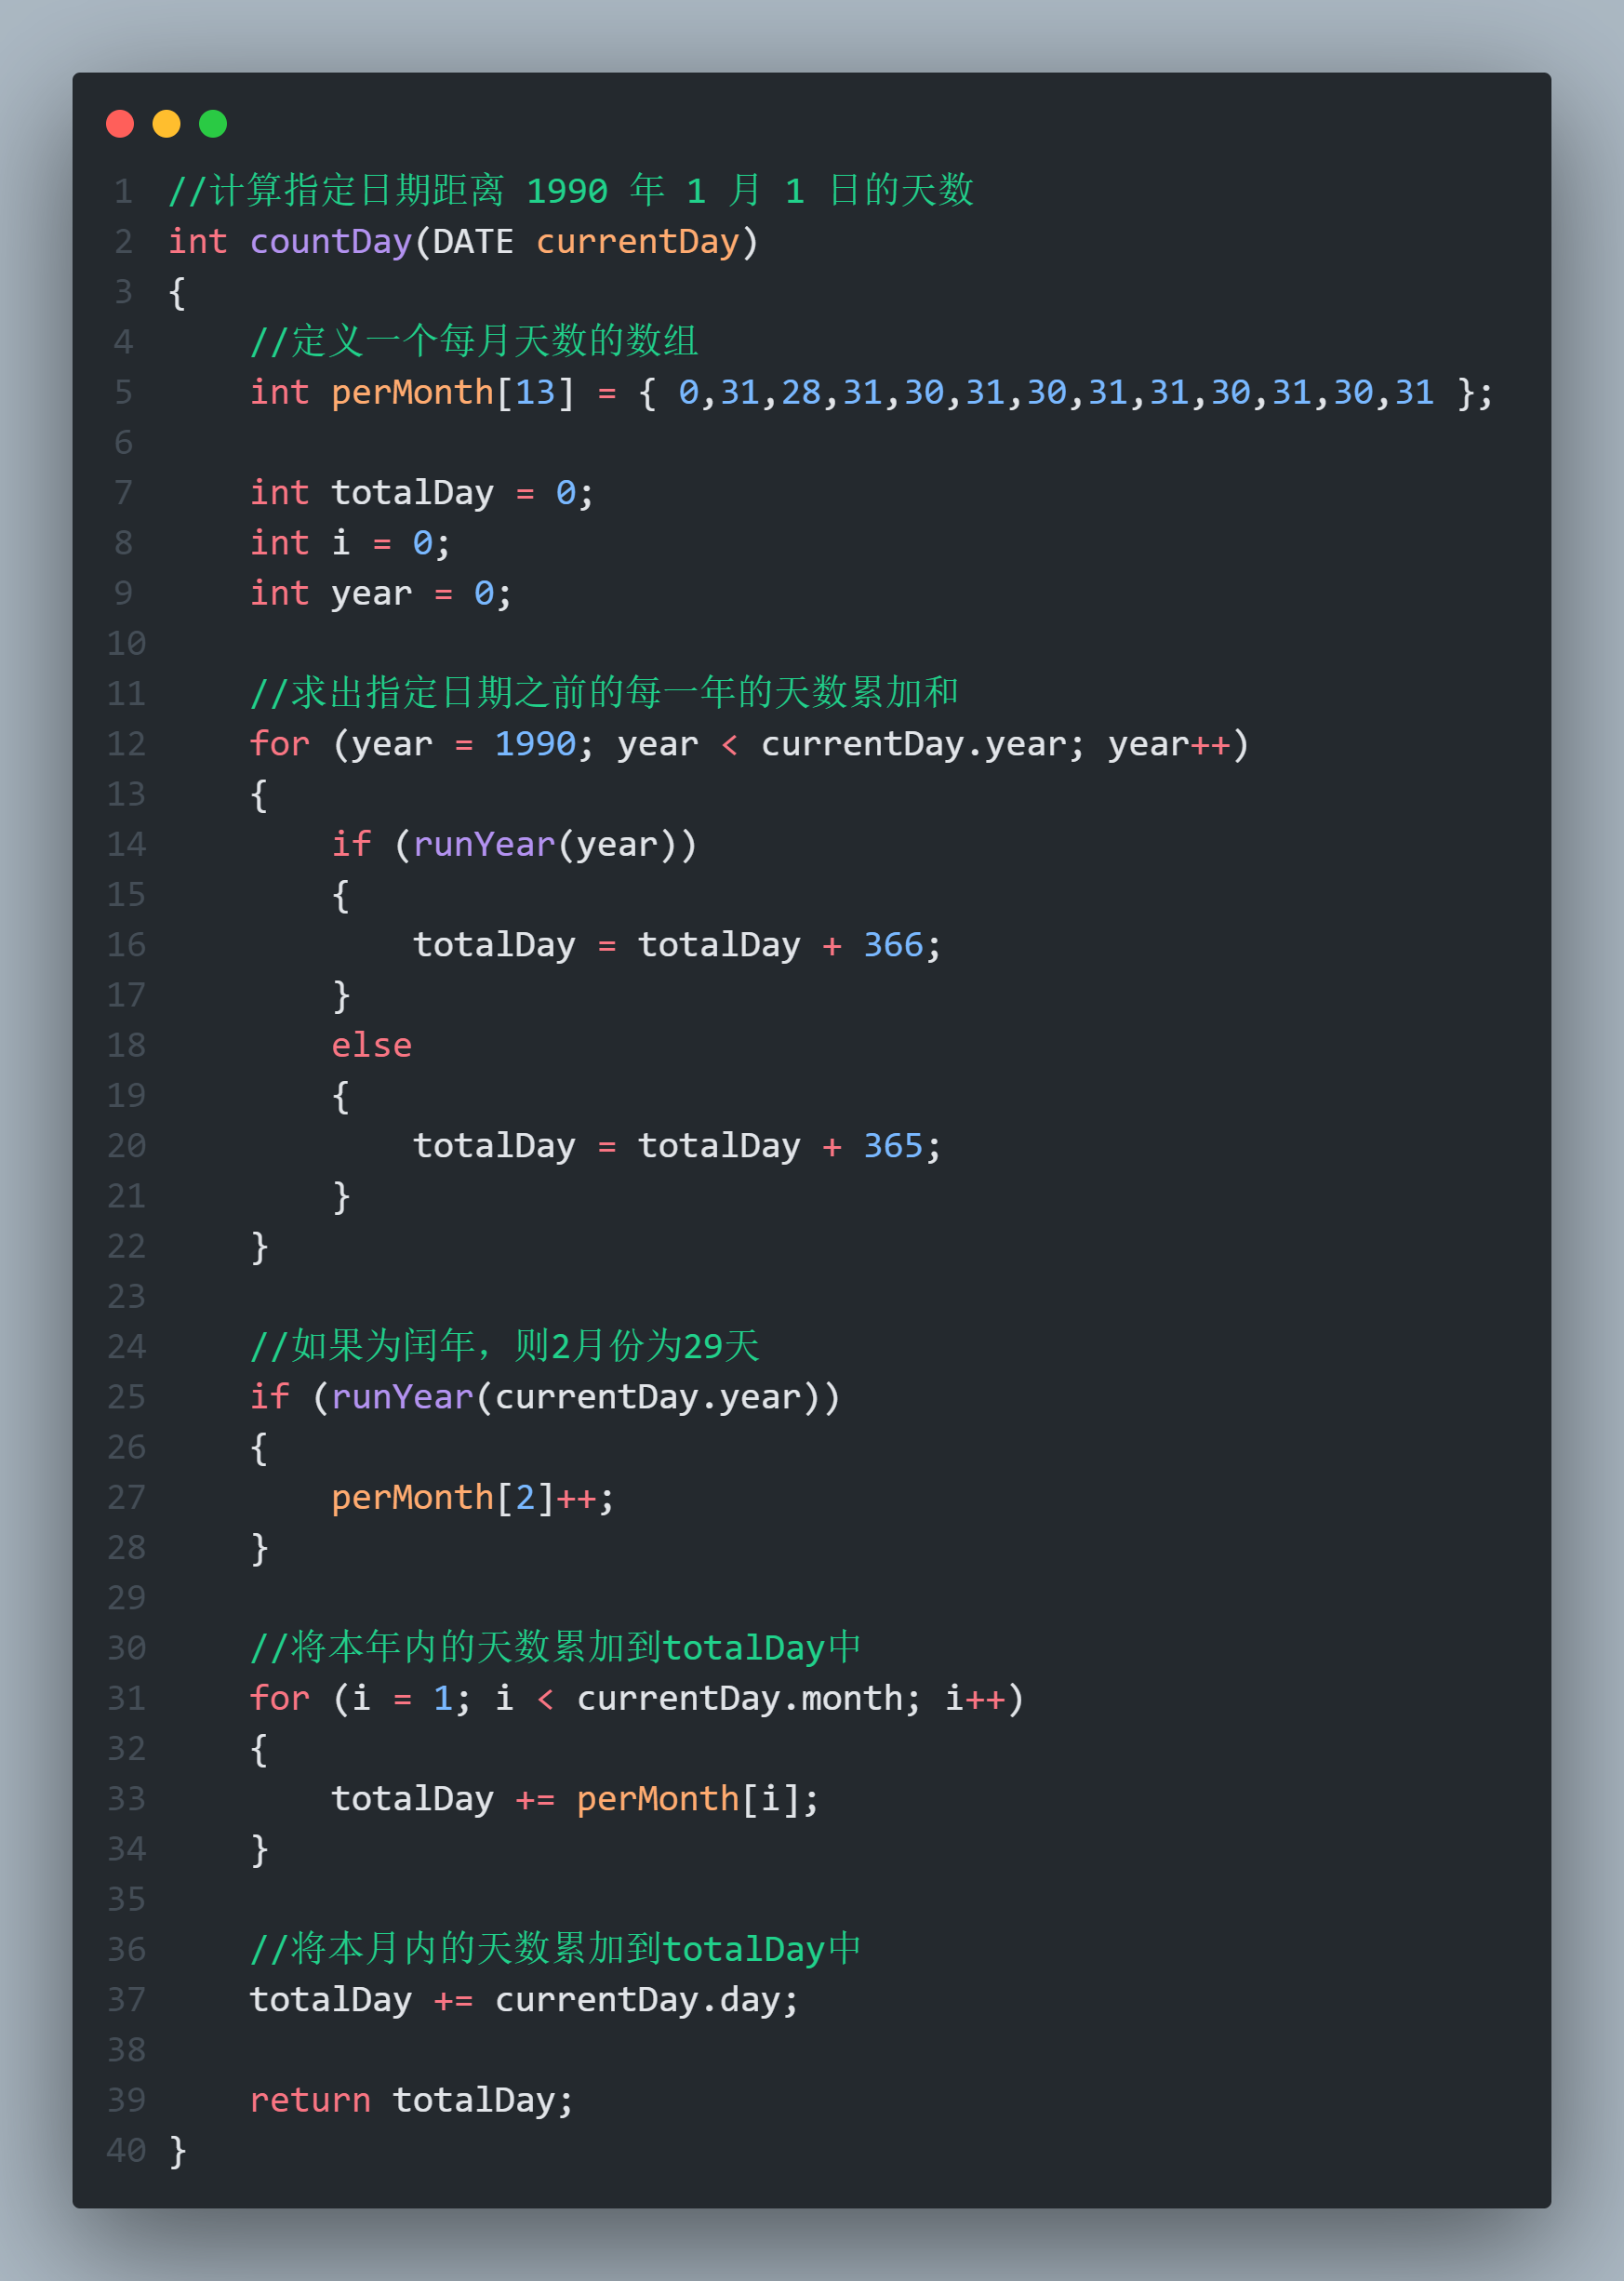The width and height of the screenshot is (1624, 2281).
Task: Click the opening brace on line 3
Action: 177,292
